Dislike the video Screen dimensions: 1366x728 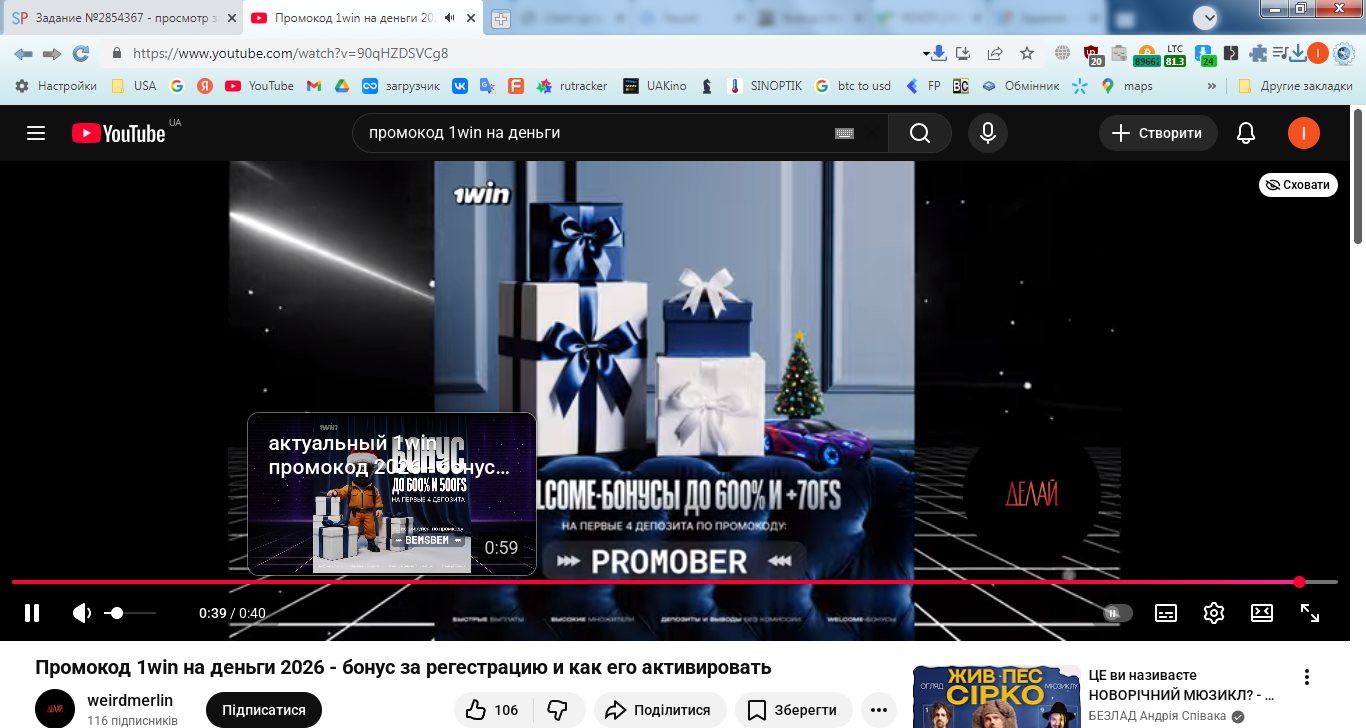coord(558,710)
